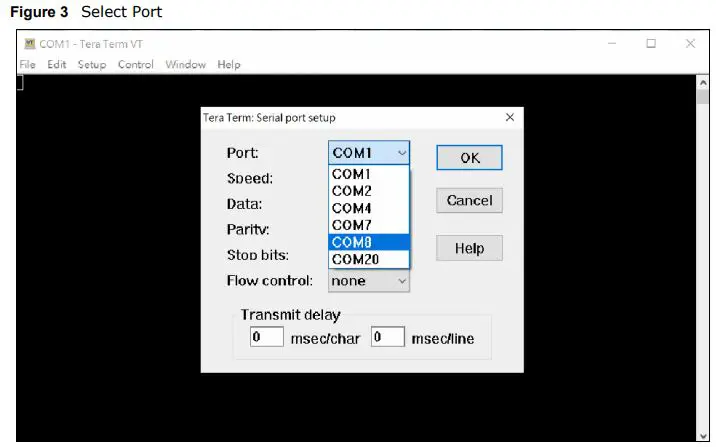Select COM2 in the port list

(x=369, y=191)
